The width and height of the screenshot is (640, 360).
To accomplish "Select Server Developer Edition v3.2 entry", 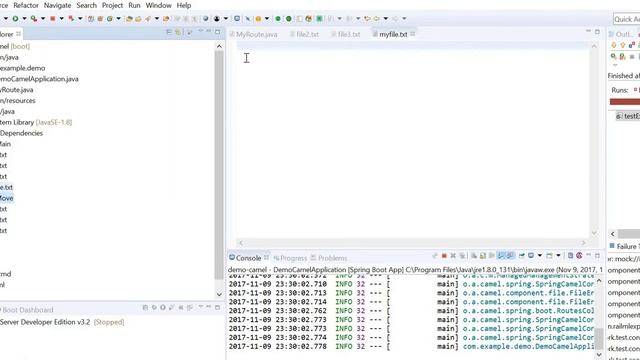I will click(45, 322).
